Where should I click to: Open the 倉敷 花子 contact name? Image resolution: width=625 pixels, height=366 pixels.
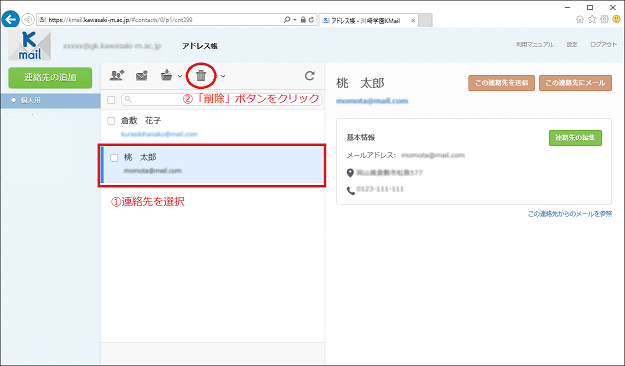tap(141, 120)
